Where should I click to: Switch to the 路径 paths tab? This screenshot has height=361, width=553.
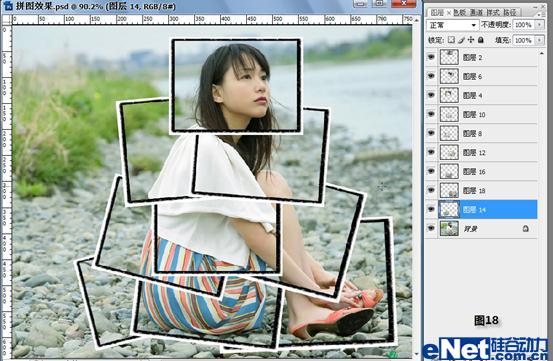(x=510, y=13)
